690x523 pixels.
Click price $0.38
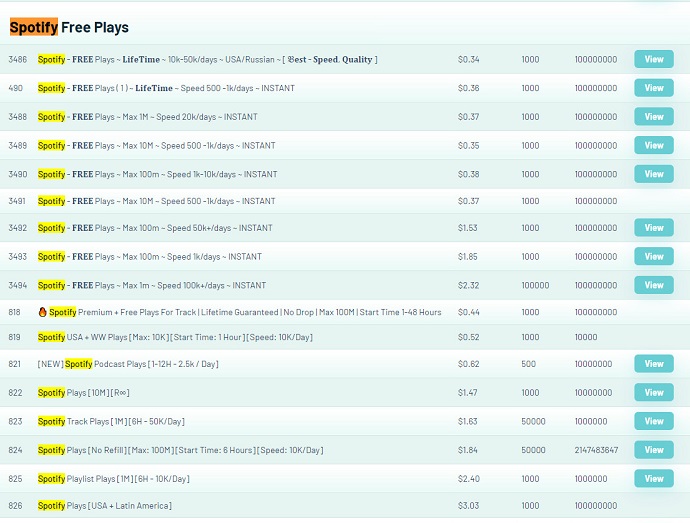(x=469, y=174)
